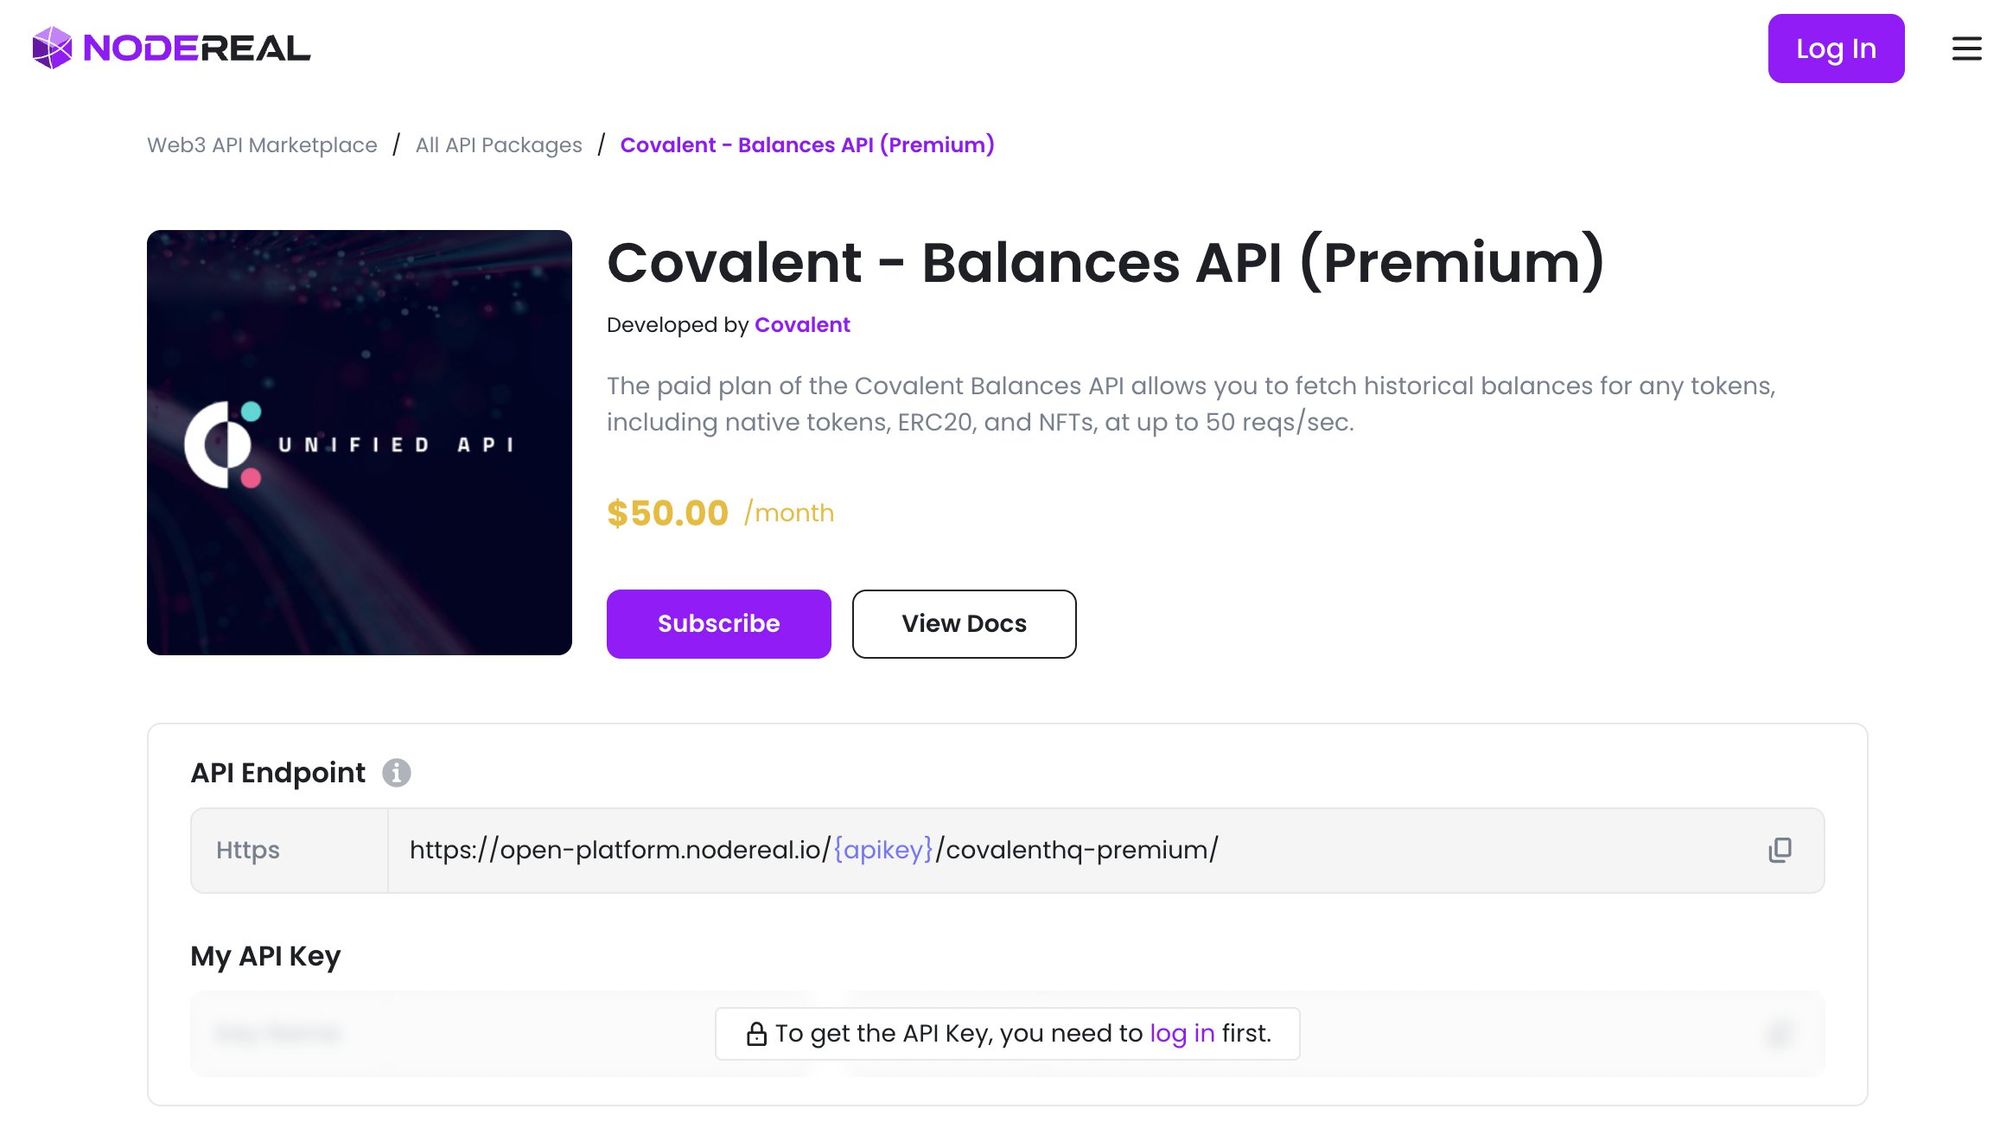2000x1129 pixels.
Task: Click the Covalent Balances API page title
Action: (x=1105, y=263)
